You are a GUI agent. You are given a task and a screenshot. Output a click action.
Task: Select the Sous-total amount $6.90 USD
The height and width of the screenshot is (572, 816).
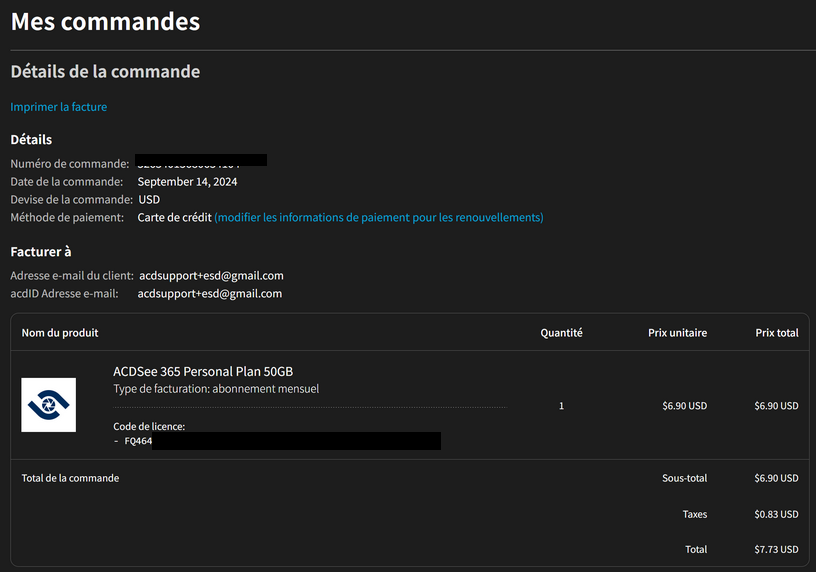[x=776, y=478]
